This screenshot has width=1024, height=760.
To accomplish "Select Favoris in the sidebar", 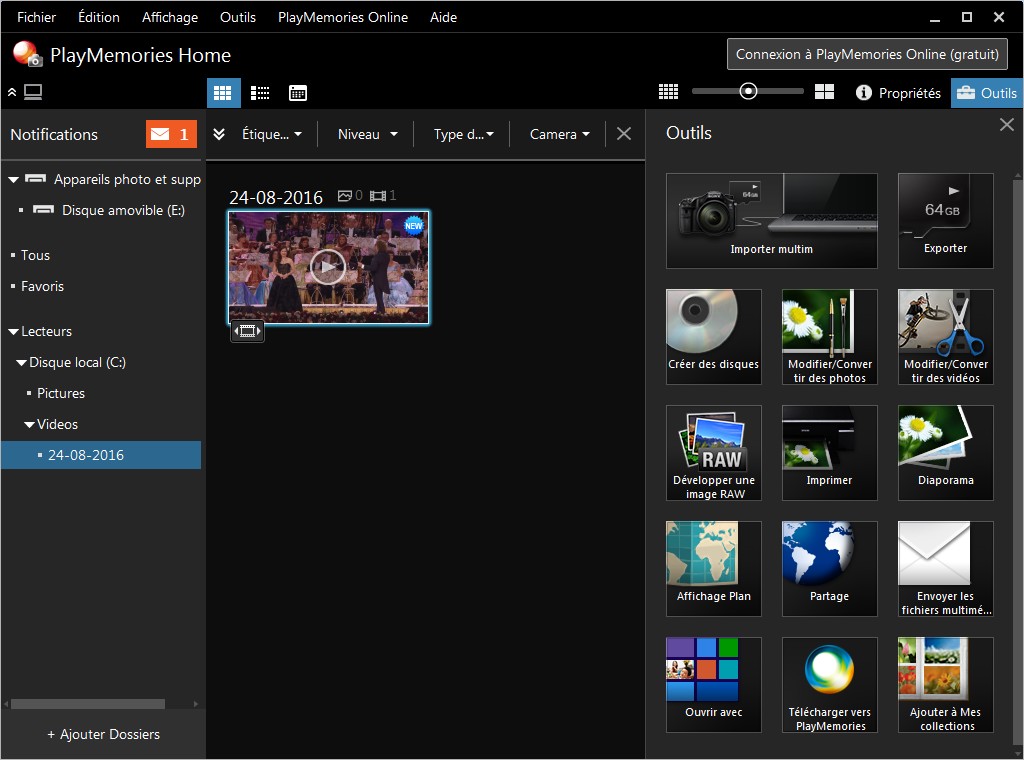I will tap(42, 286).
